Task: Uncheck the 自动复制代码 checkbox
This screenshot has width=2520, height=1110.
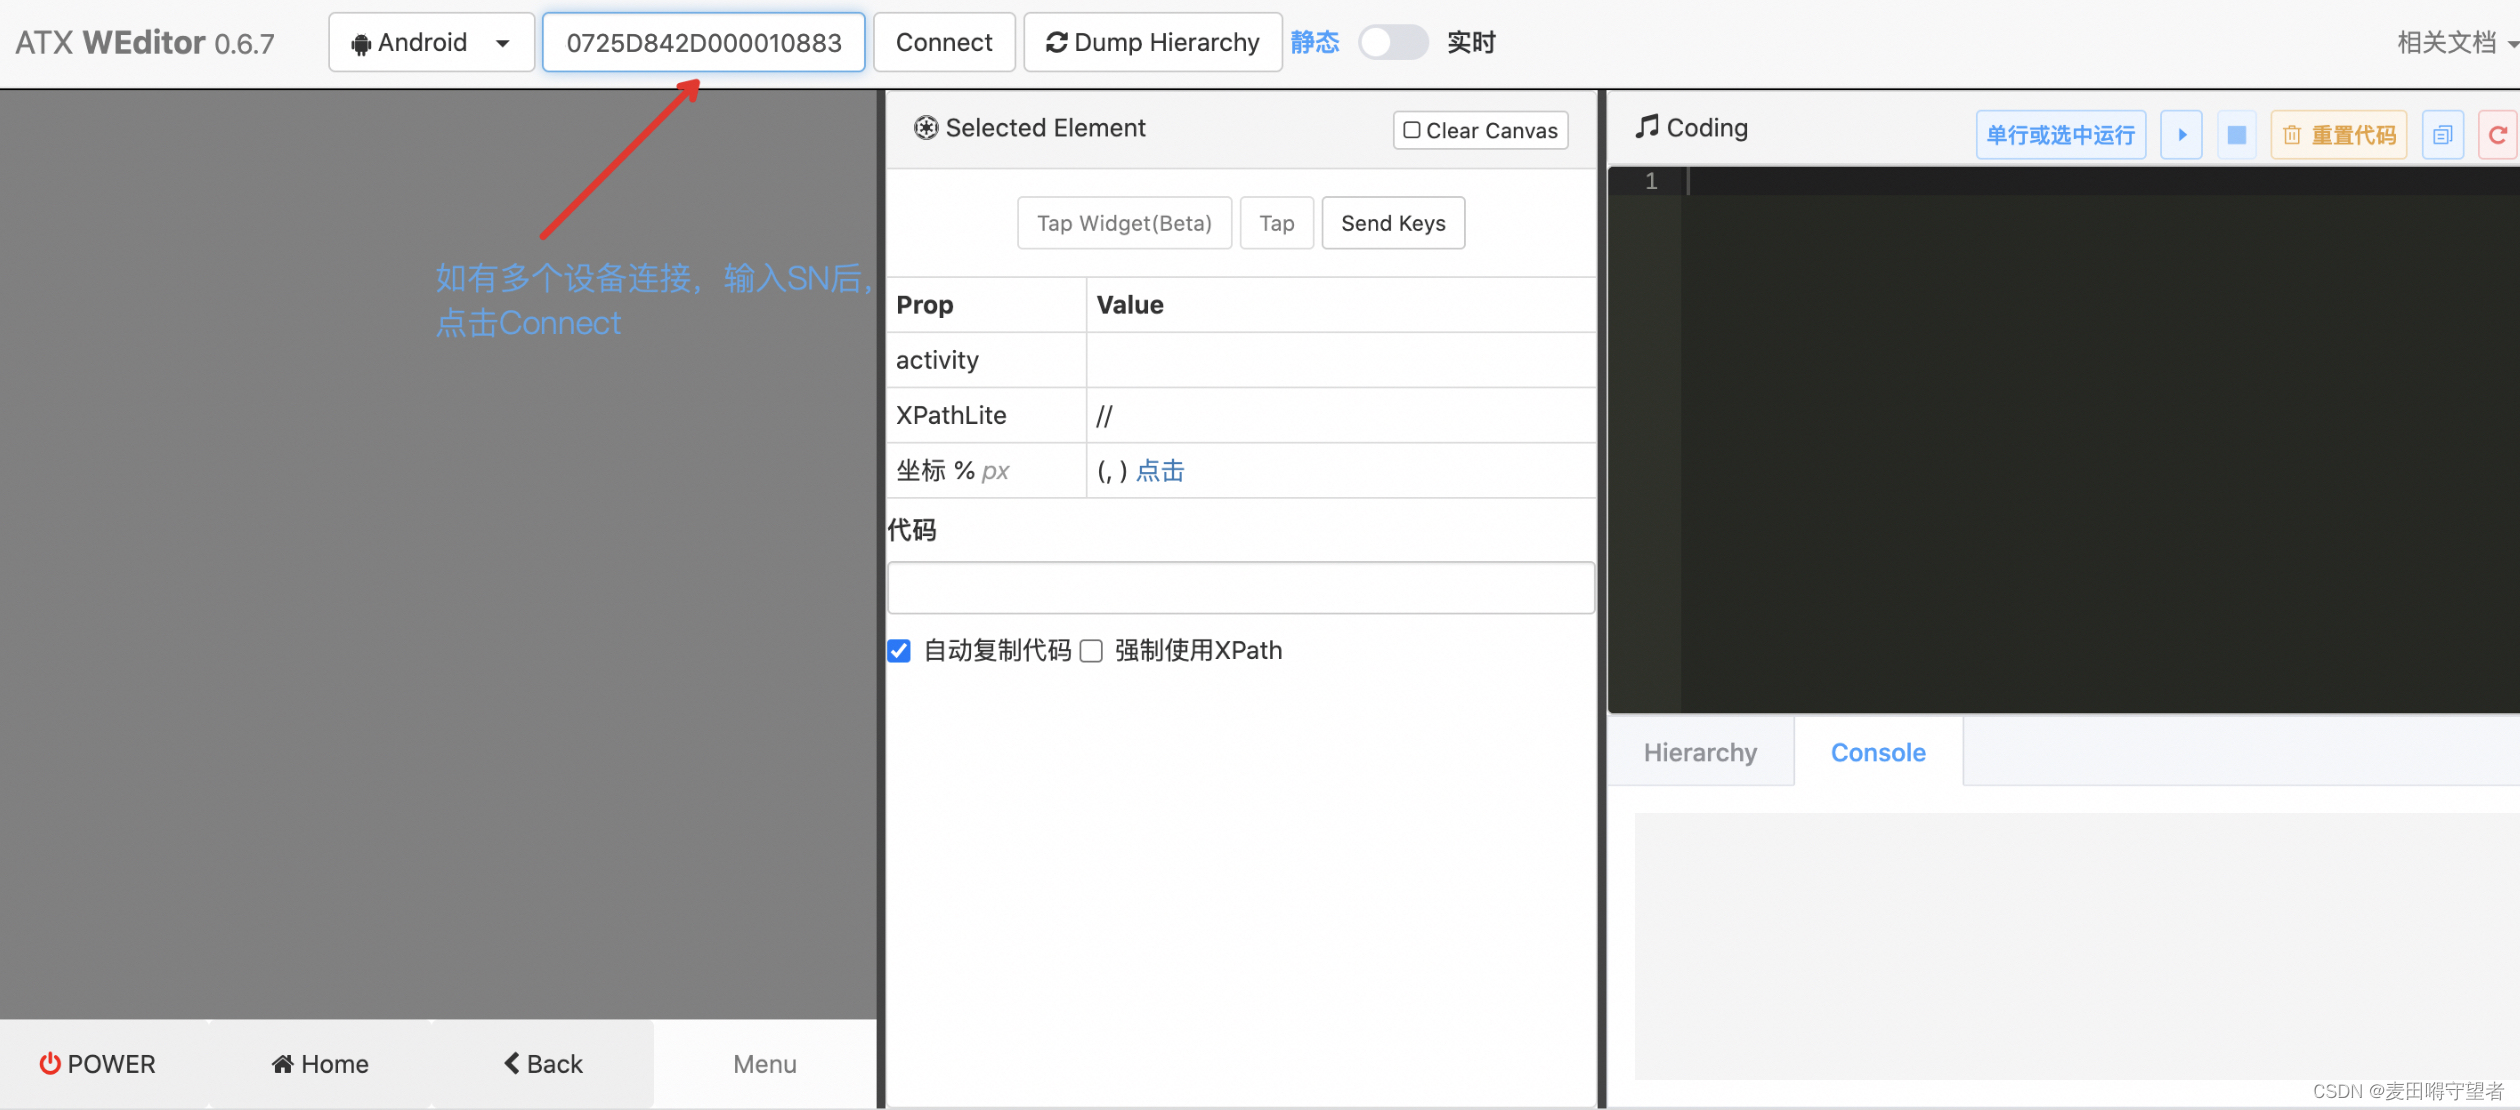Action: click(898, 650)
